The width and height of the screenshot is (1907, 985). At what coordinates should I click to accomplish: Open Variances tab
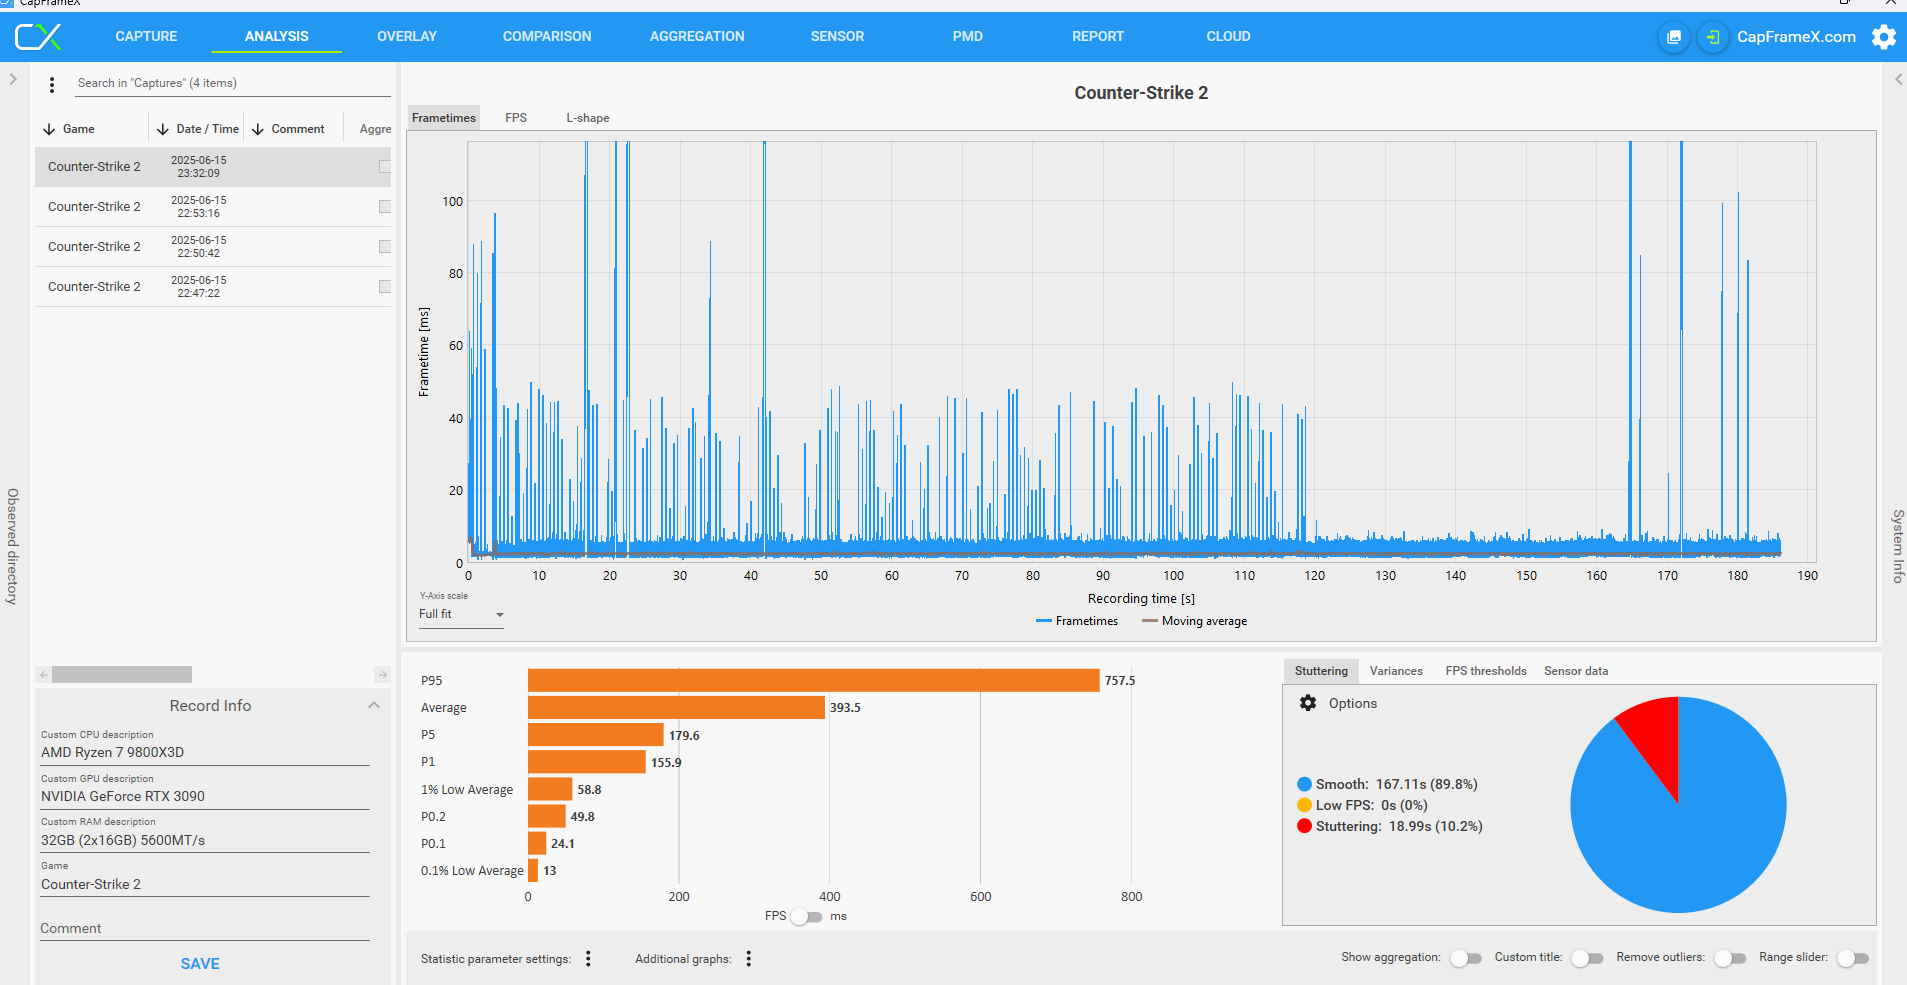point(1396,671)
